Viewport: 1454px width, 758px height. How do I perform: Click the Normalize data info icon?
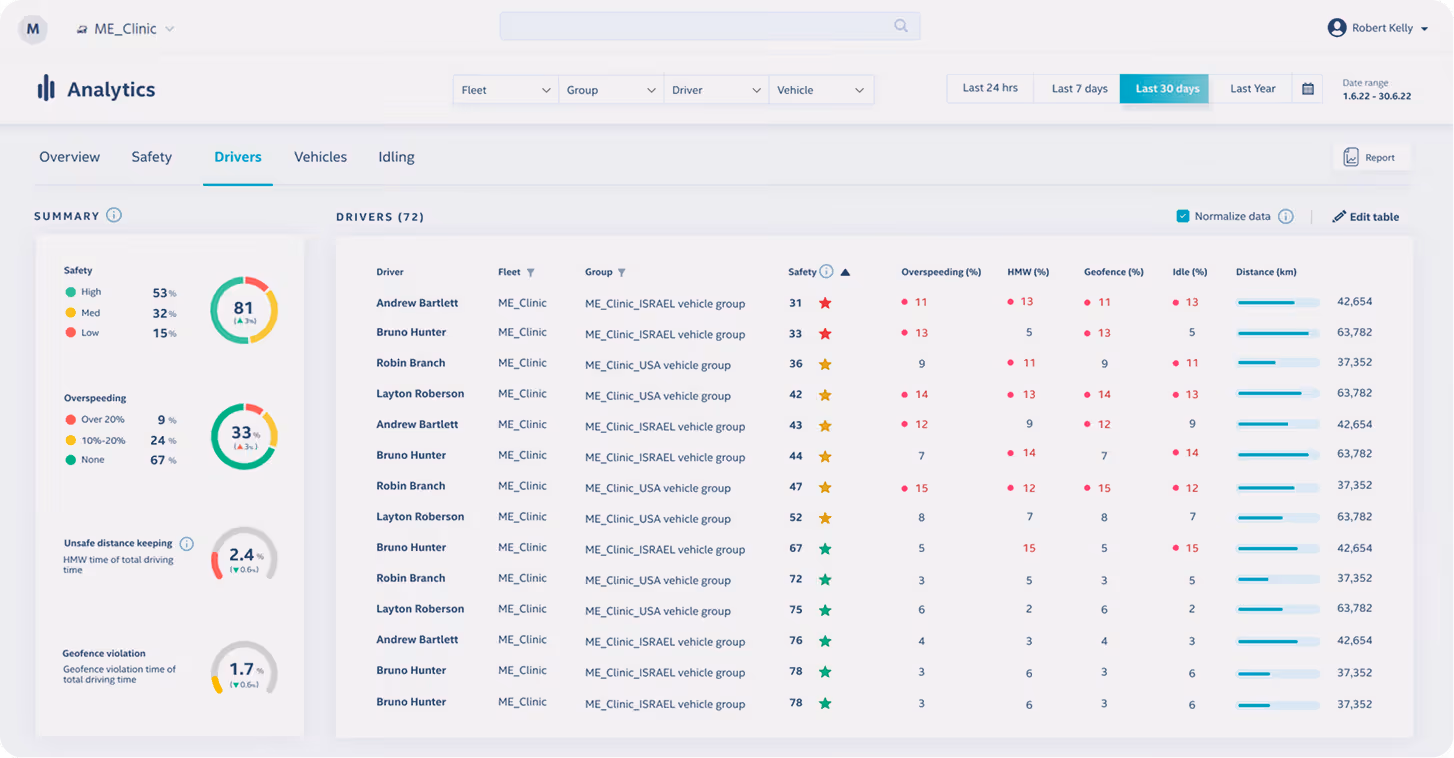pos(1286,216)
